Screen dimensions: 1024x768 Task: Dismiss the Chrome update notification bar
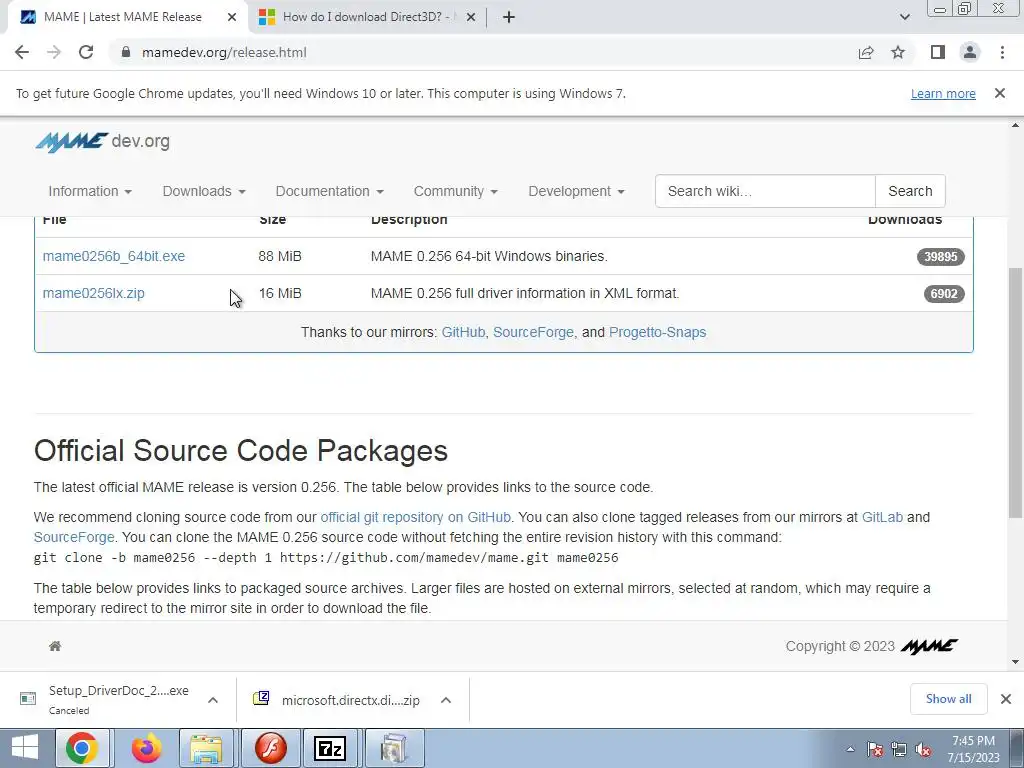(1000, 93)
